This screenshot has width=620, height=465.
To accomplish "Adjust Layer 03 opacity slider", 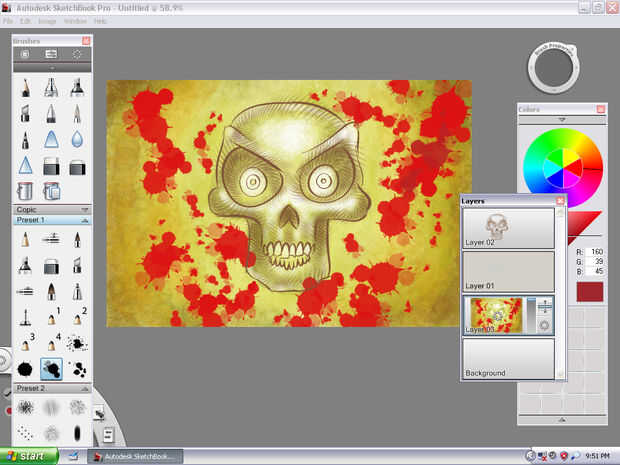I will (x=531, y=316).
